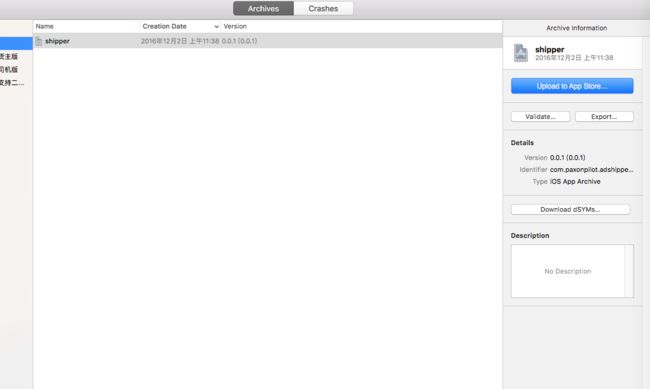The height and width of the screenshot is (389, 650).
Task: Click the shipper archive file icon in list
Action: (39, 41)
